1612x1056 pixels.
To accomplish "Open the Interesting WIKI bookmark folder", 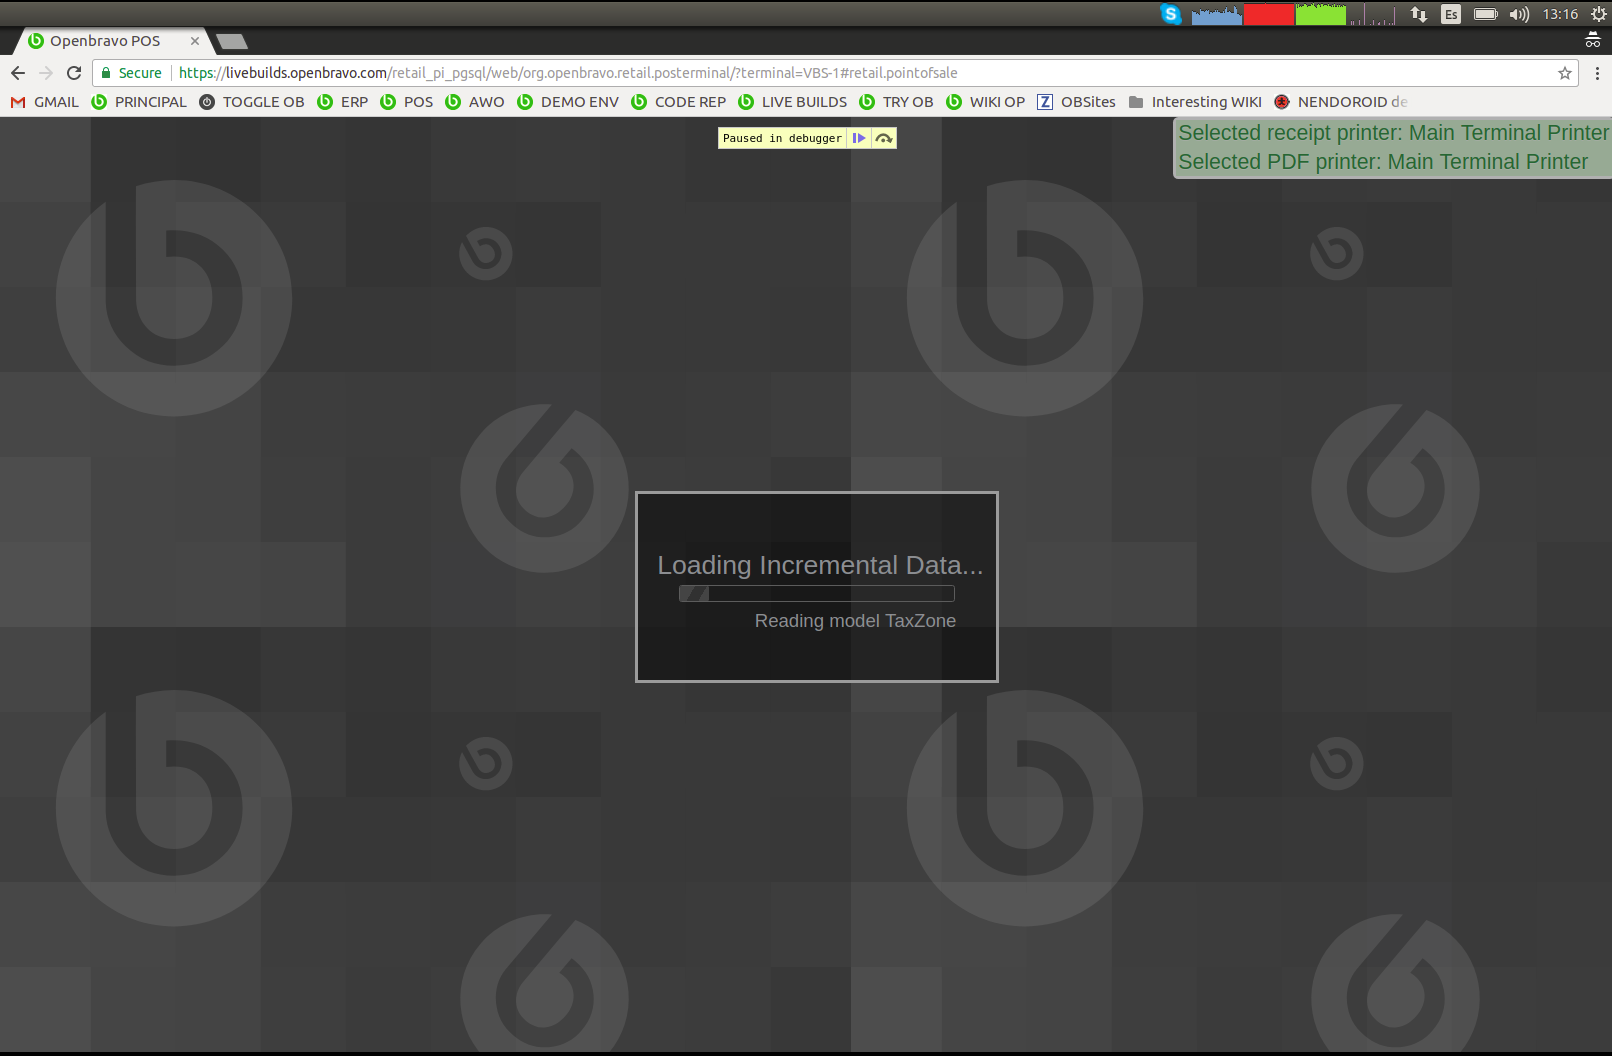I will tap(1195, 102).
